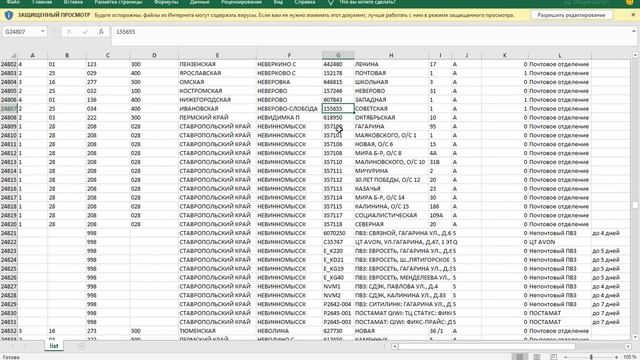Screen dimensions: 640x360
Task: Click the Enter checkmark icon in formula bar
Action: [x=85, y=31]
